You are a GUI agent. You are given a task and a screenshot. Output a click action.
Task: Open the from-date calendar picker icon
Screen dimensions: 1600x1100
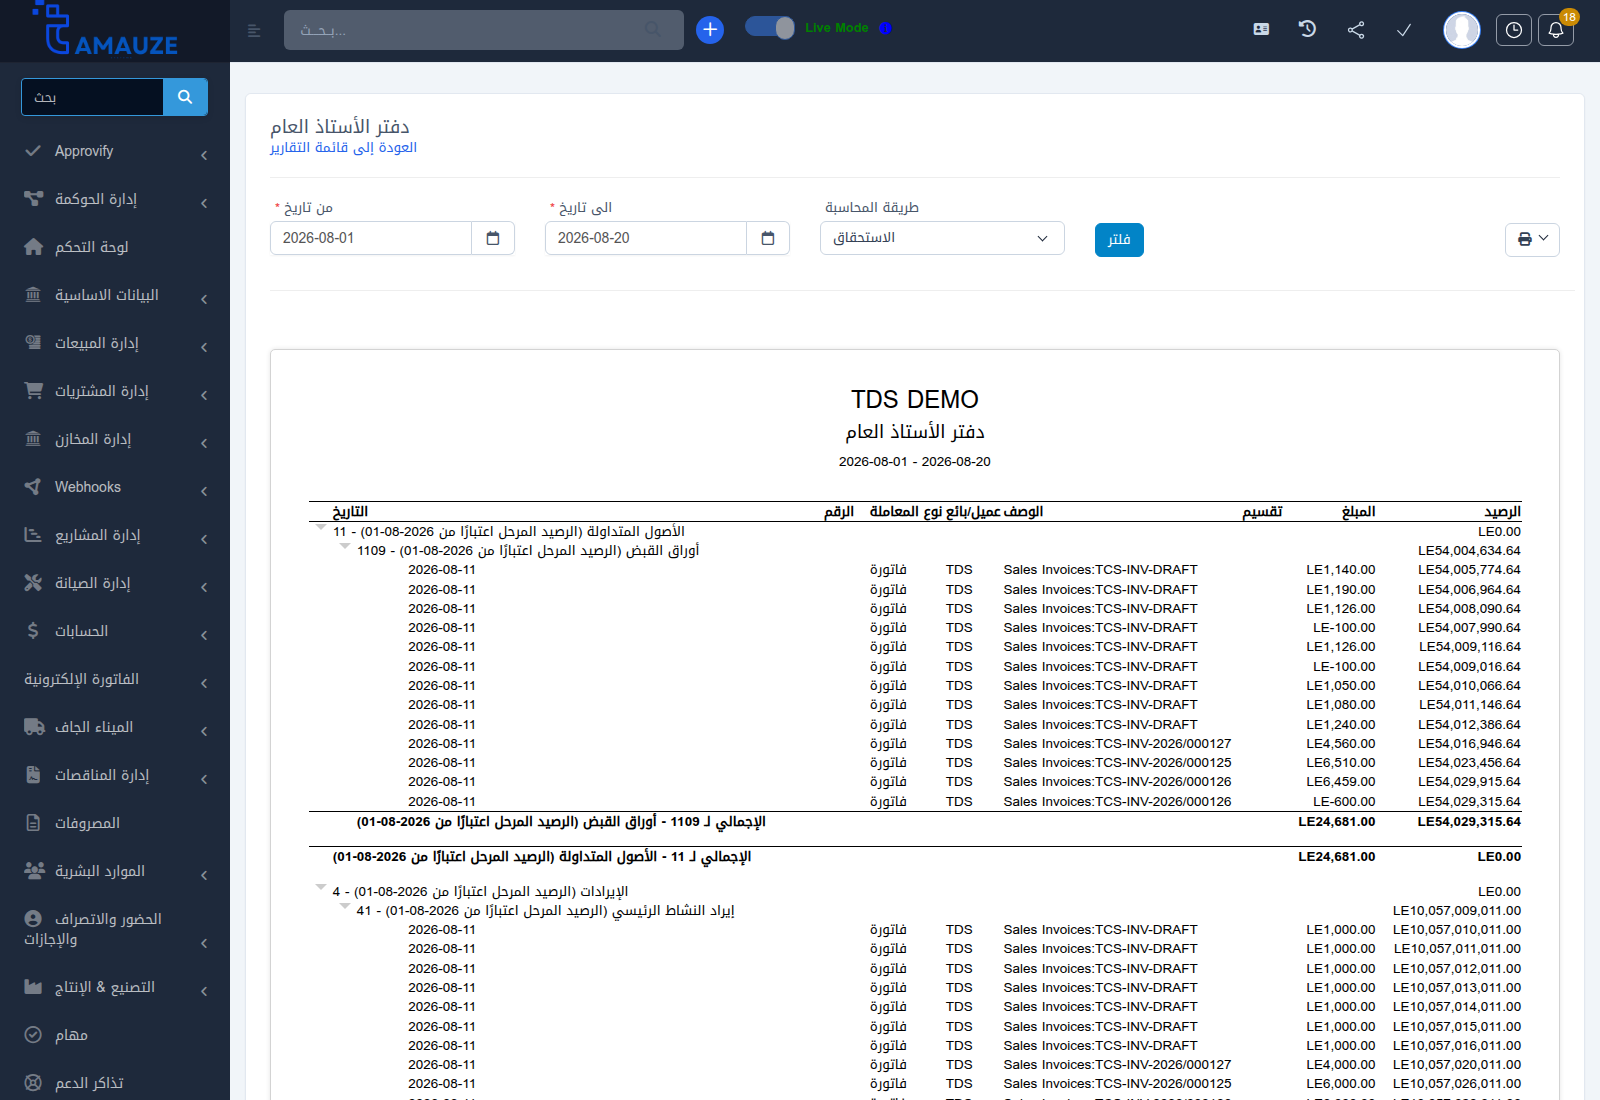[x=493, y=238]
